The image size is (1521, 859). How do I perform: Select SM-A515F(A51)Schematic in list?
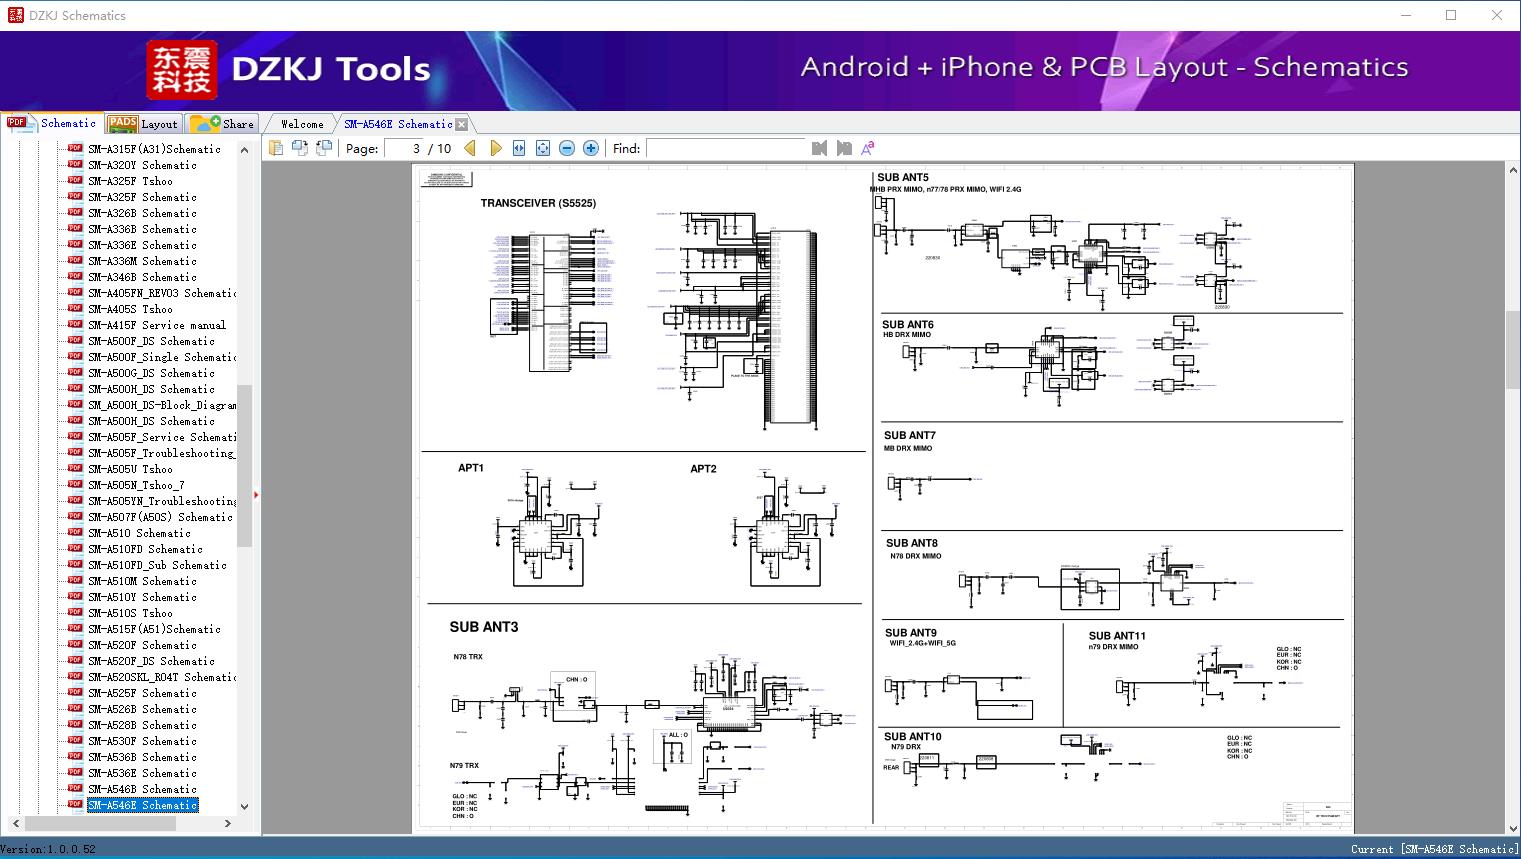pyautogui.click(x=154, y=629)
